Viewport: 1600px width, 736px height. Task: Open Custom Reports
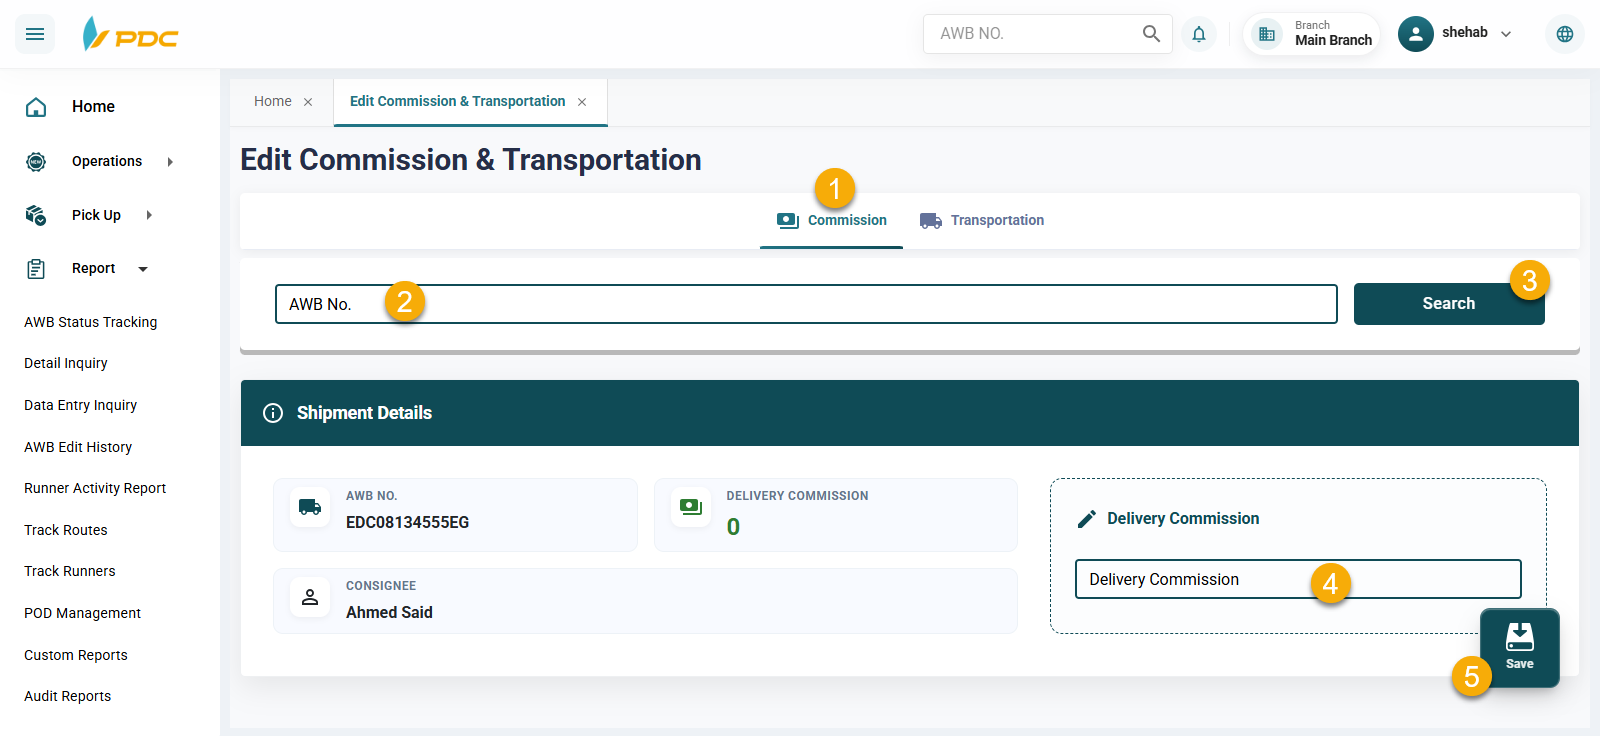(x=76, y=655)
